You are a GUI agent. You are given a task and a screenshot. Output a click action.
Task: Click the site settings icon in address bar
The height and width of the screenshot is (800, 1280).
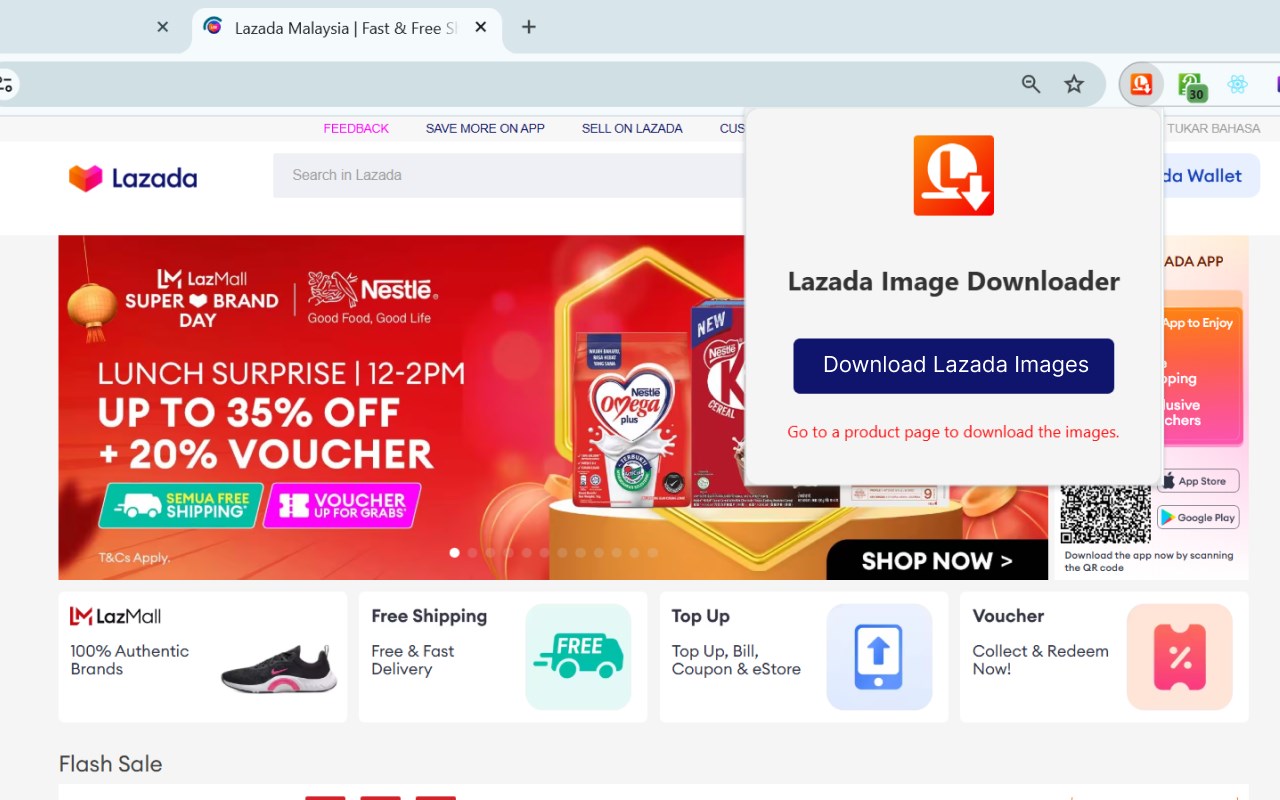tap(6, 84)
